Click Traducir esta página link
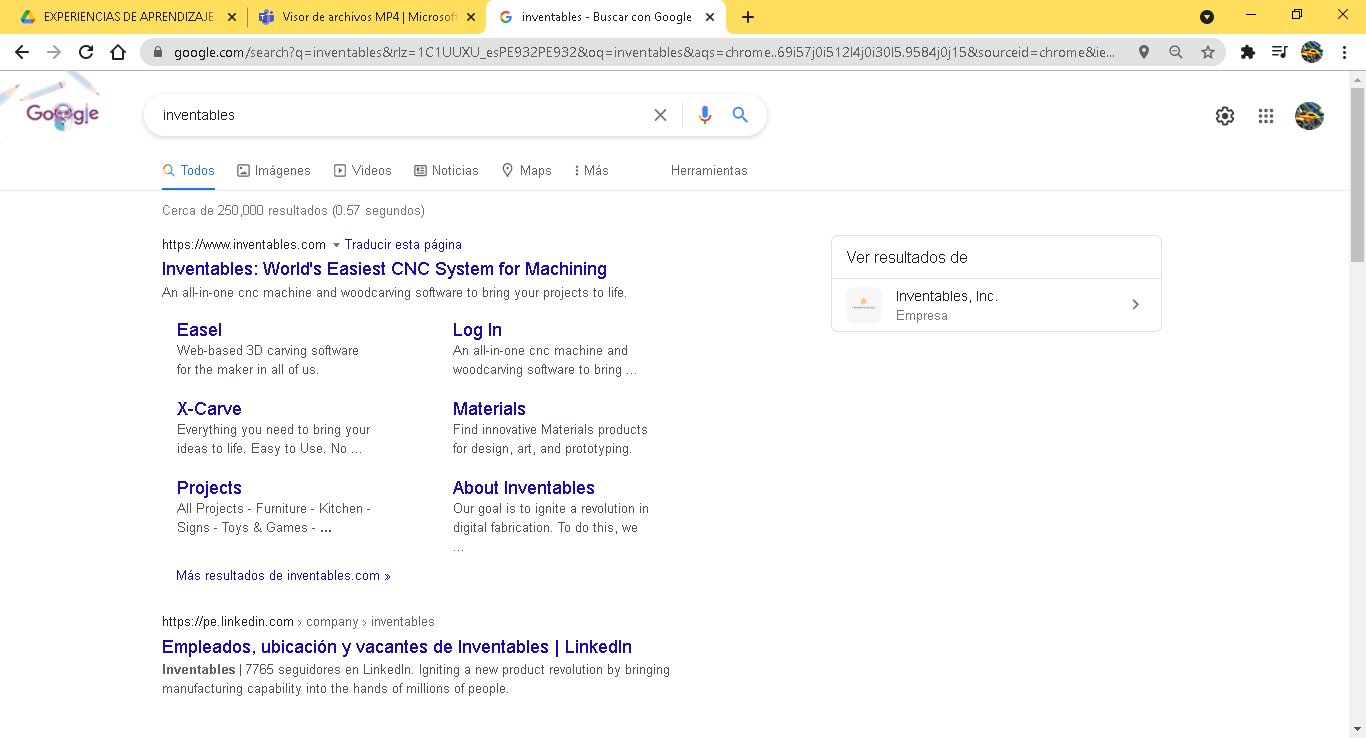The height and width of the screenshot is (738, 1366). click(x=403, y=245)
